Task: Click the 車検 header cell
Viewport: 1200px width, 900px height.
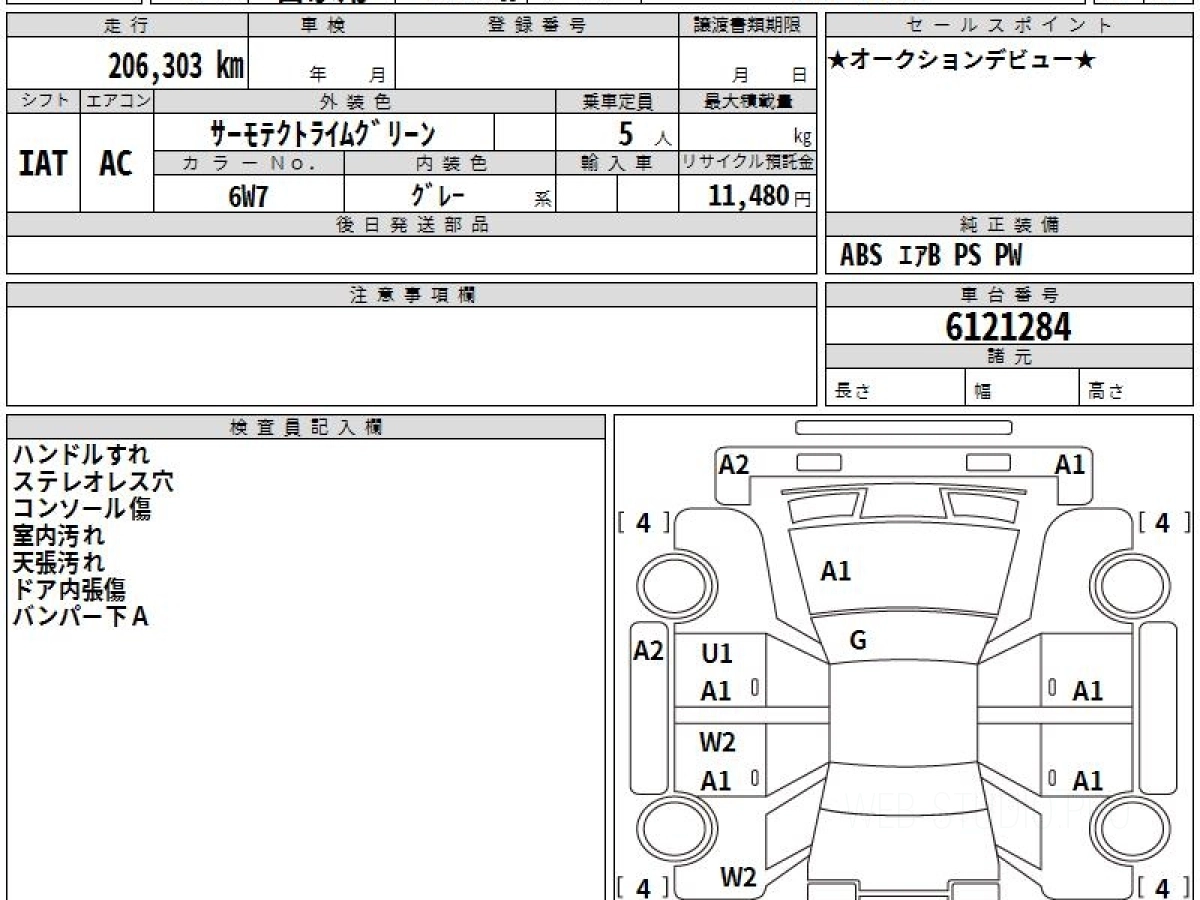Action: (x=321, y=26)
